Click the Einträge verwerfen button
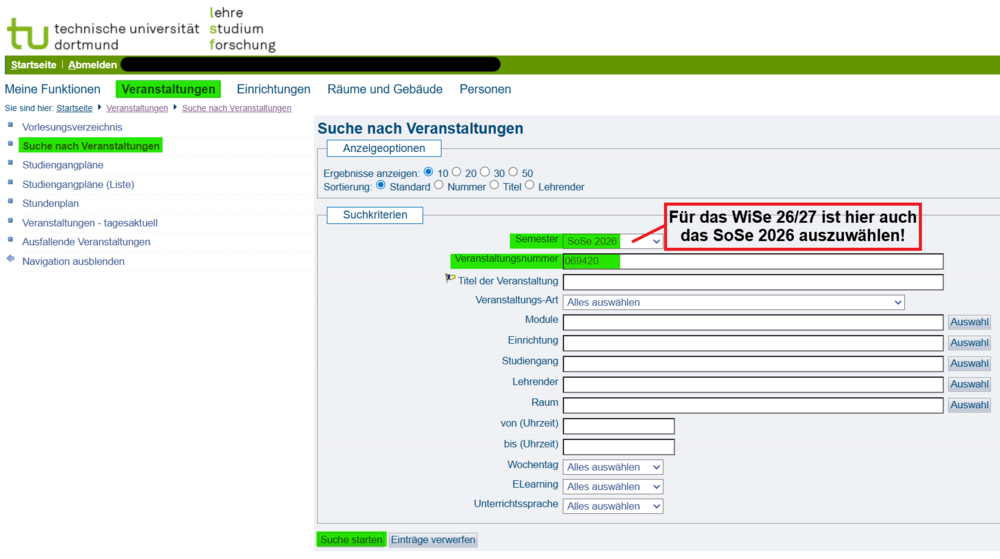Viewport: 1000px width, 559px height. pyautogui.click(x=433, y=540)
